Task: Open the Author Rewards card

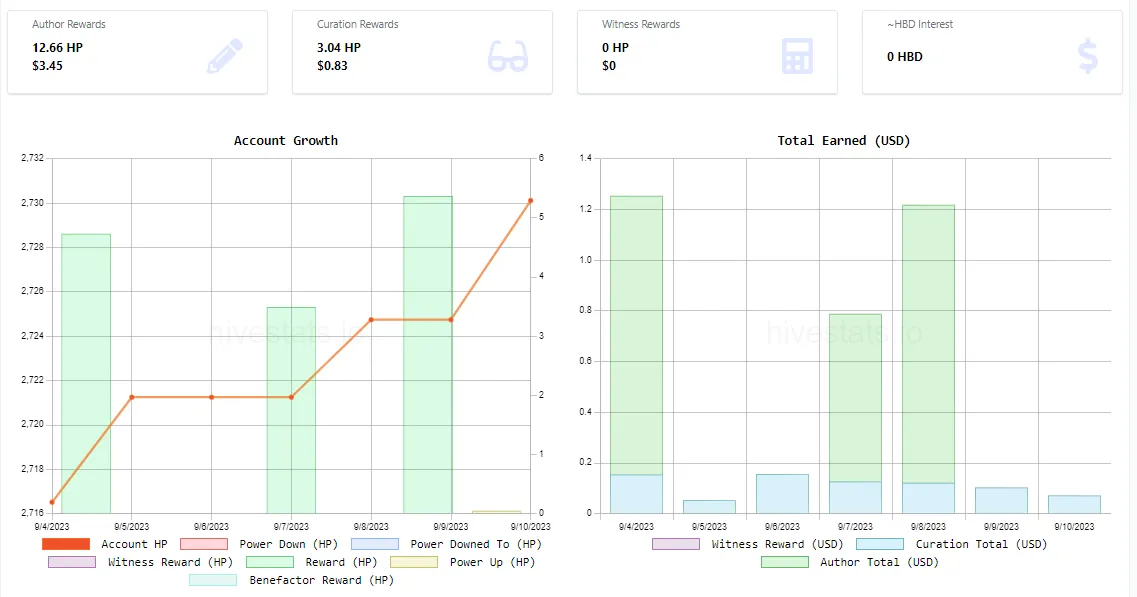Action: point(137,52)
